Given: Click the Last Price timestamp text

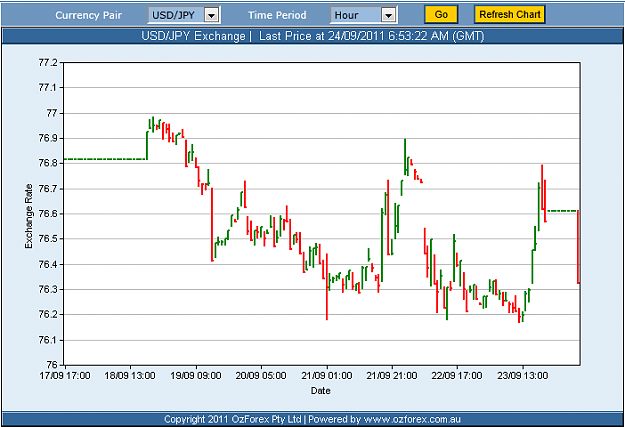Looking at the screenshot, I should pyautogui.click(x=371, y=36).
